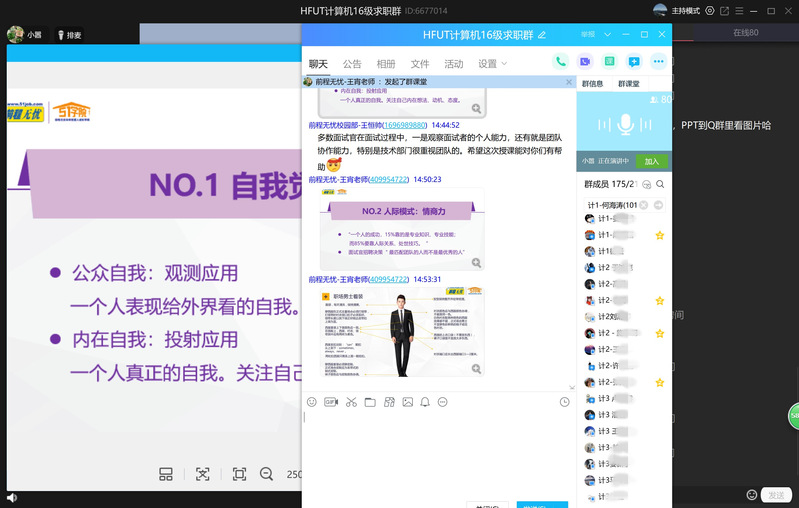799x508 pixels.
Task: Toggle the microphone in group classroom panel
Action: (x=626, y=124)
